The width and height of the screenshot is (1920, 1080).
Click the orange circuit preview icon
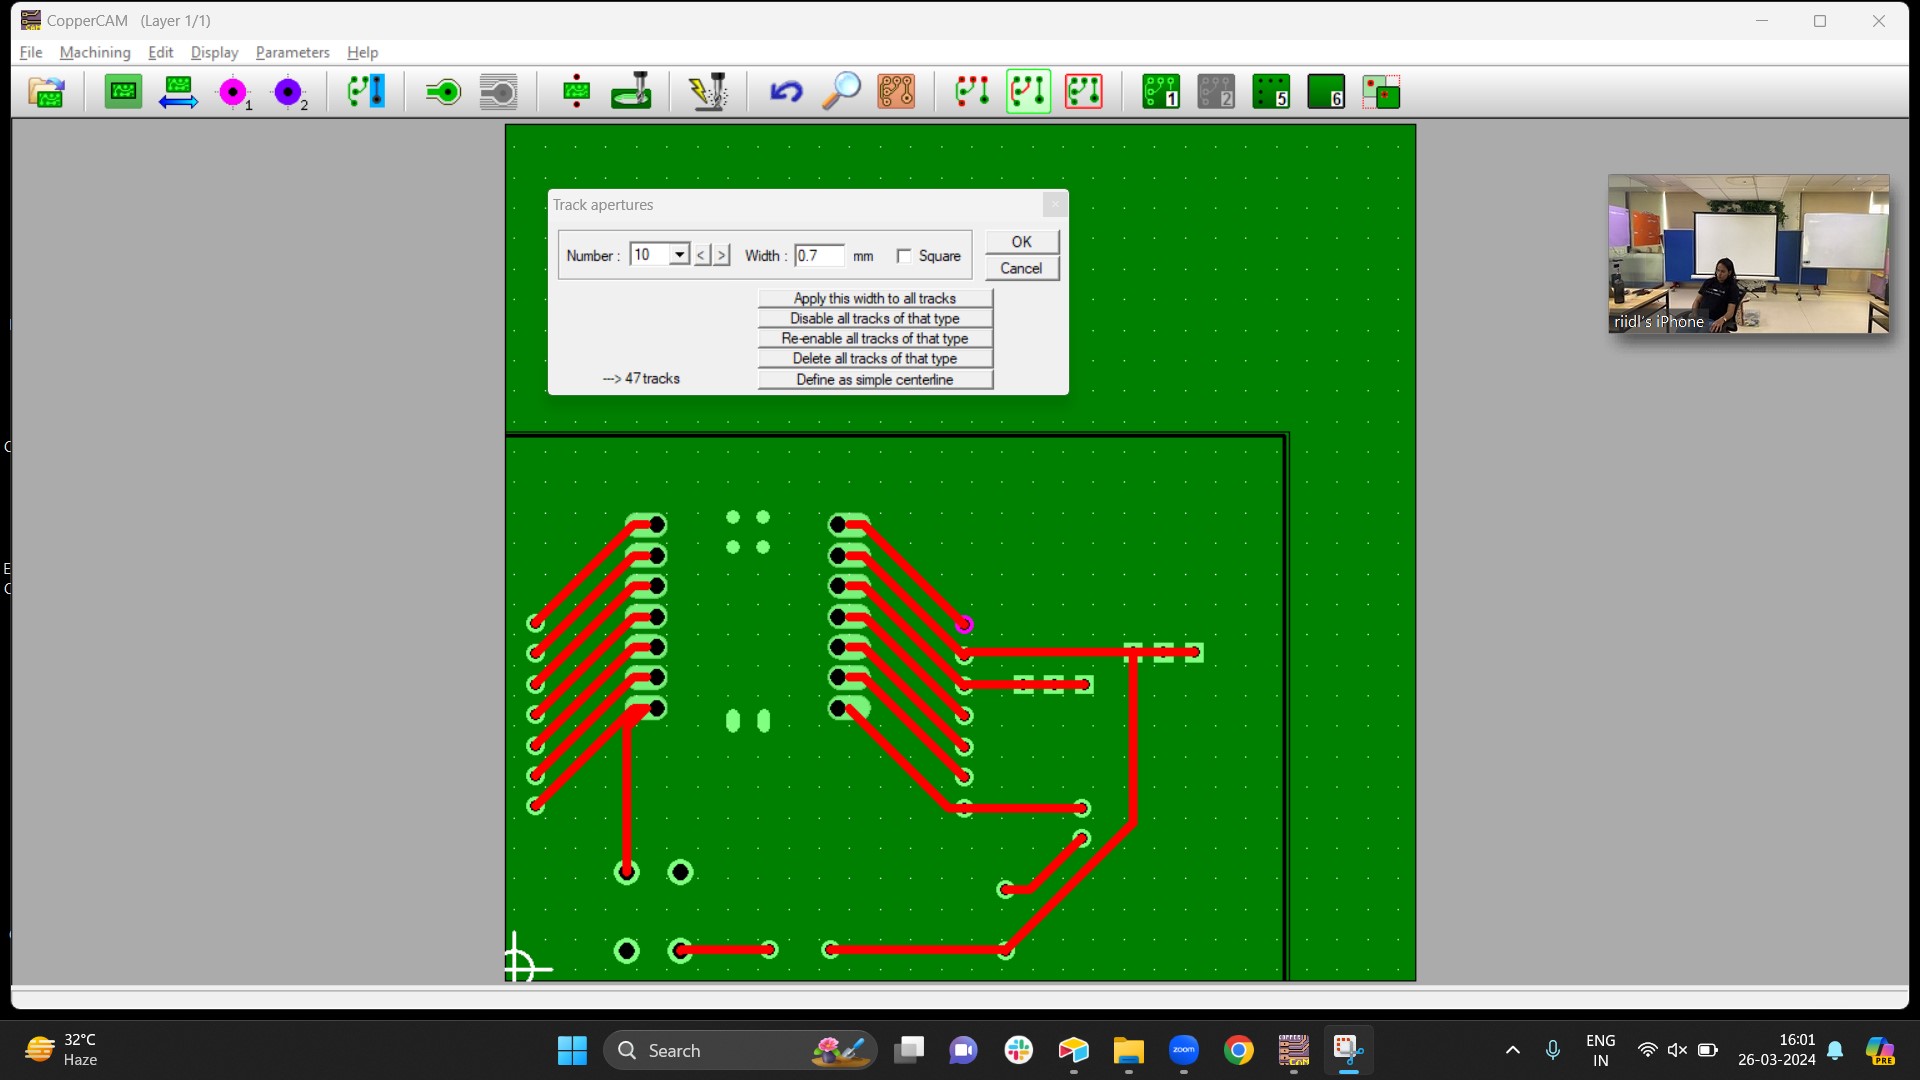896,93
